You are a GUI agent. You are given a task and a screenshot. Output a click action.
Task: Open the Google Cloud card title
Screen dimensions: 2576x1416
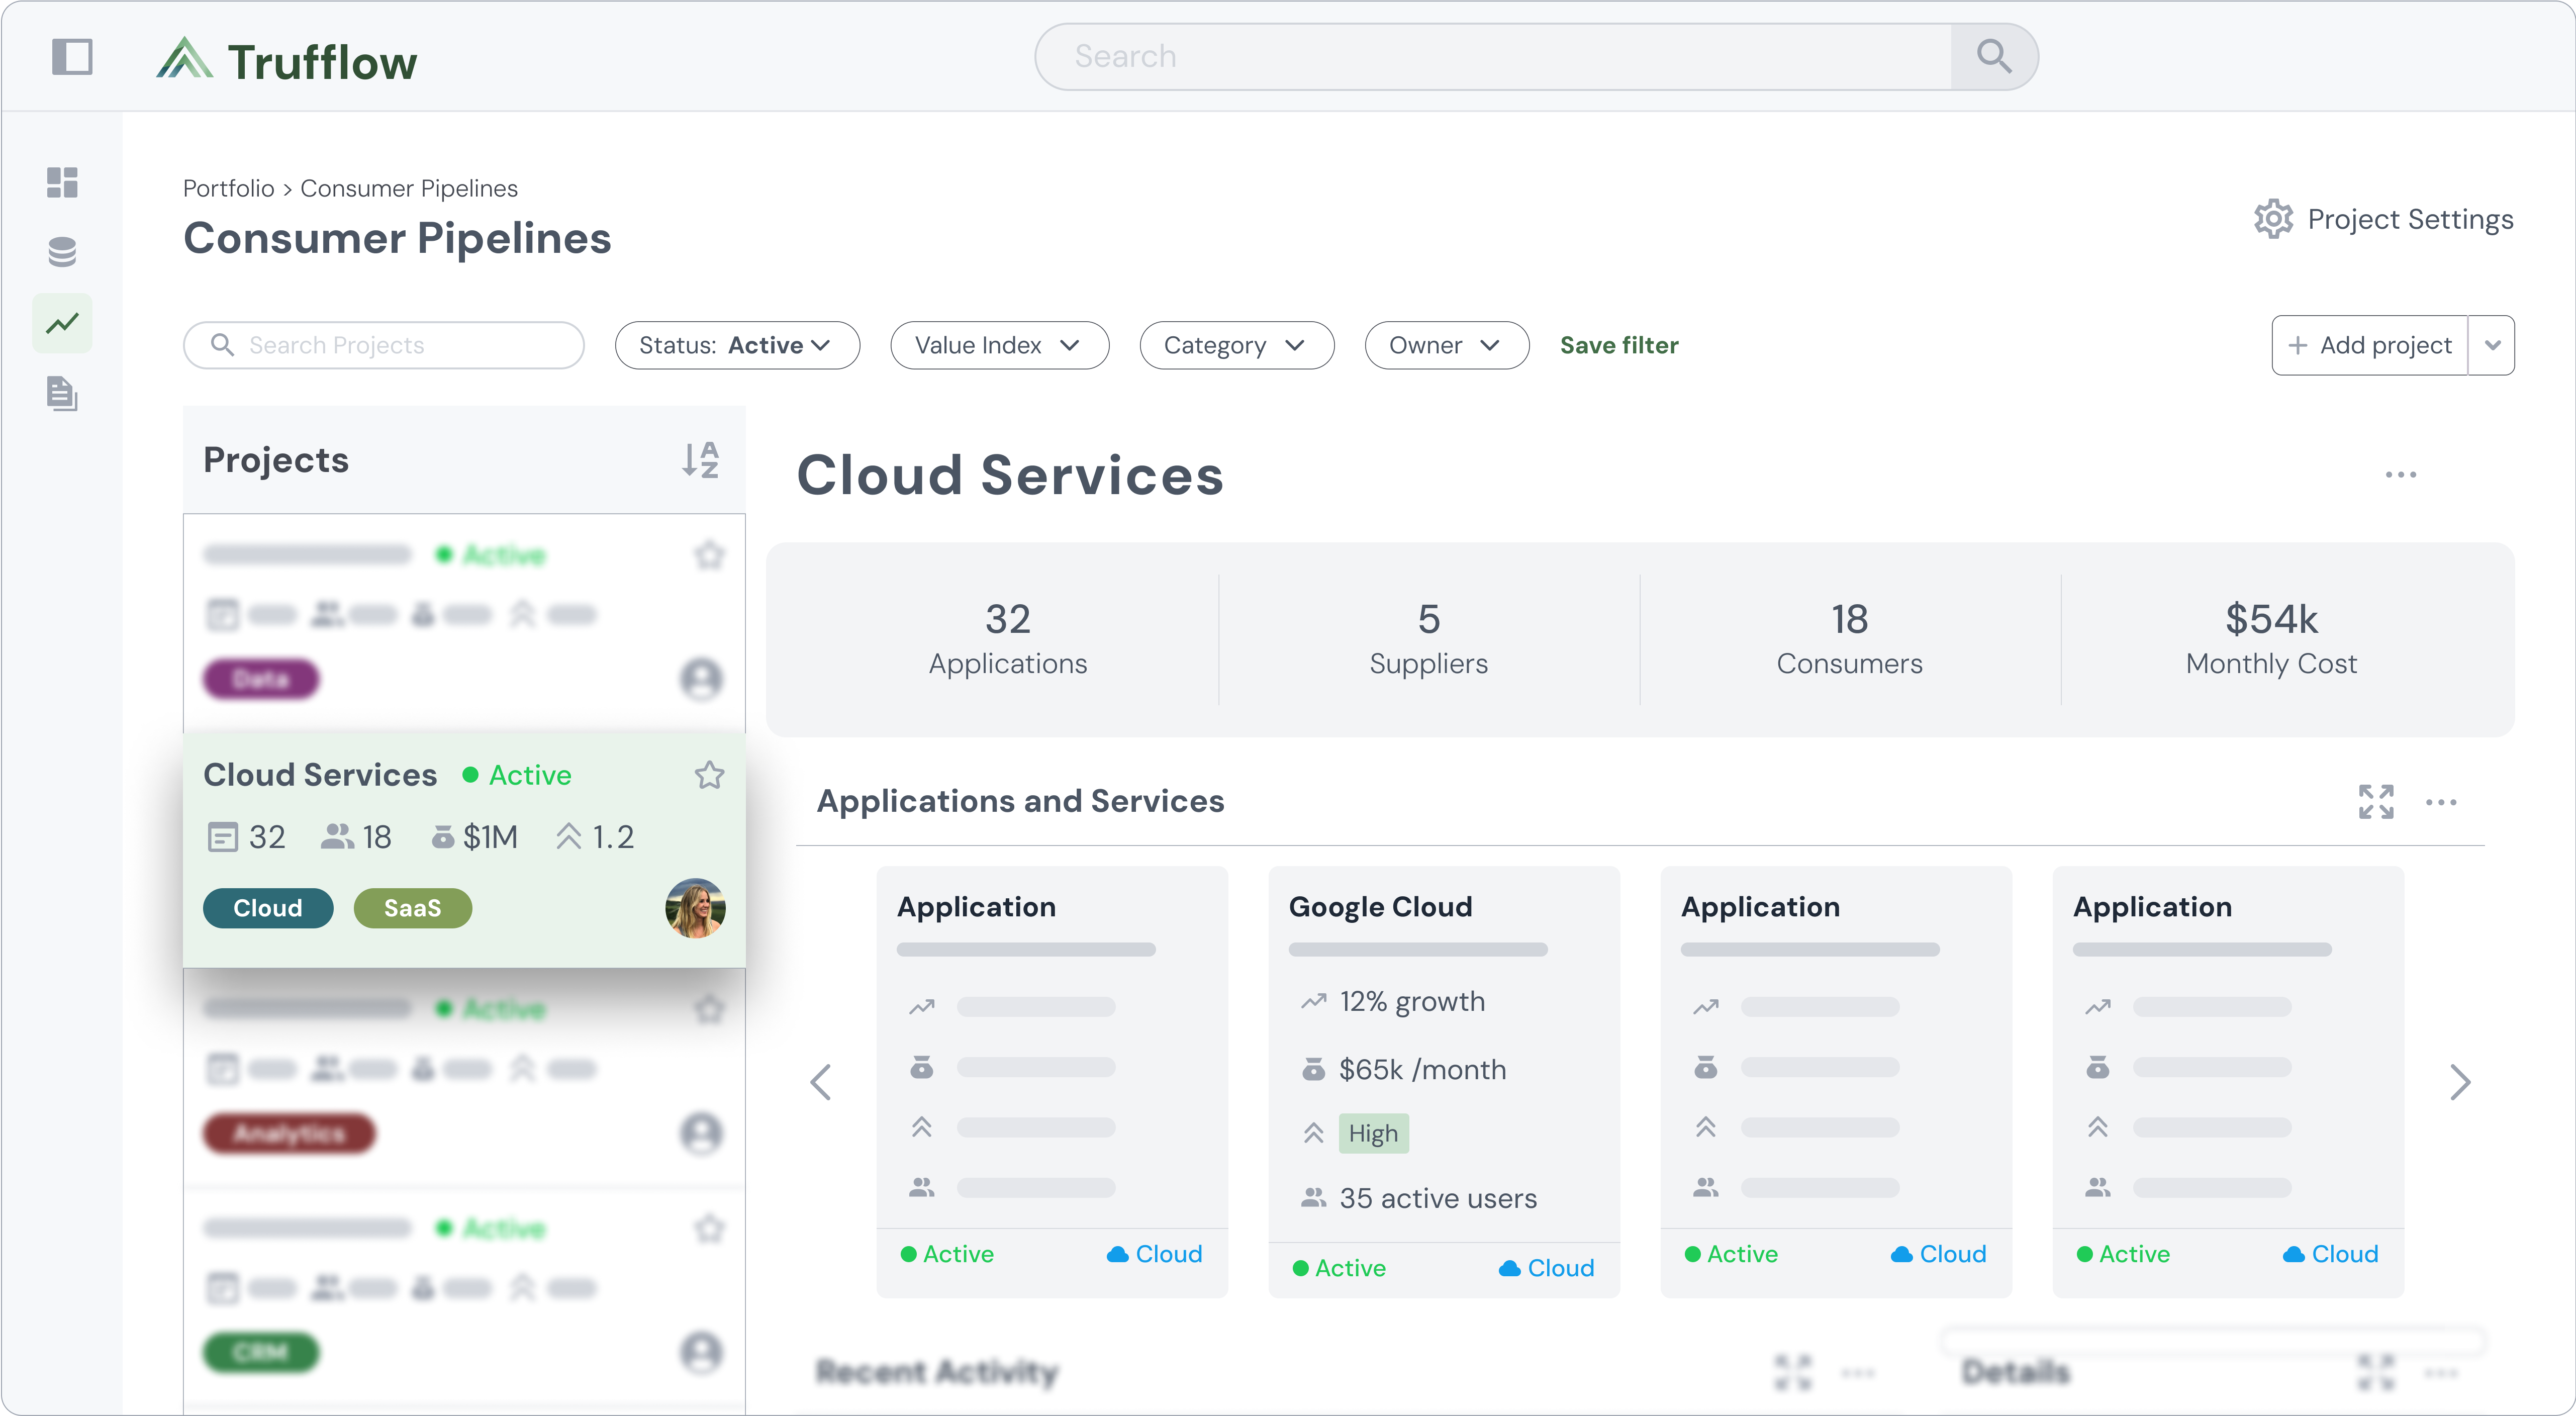coord(1380,906)
